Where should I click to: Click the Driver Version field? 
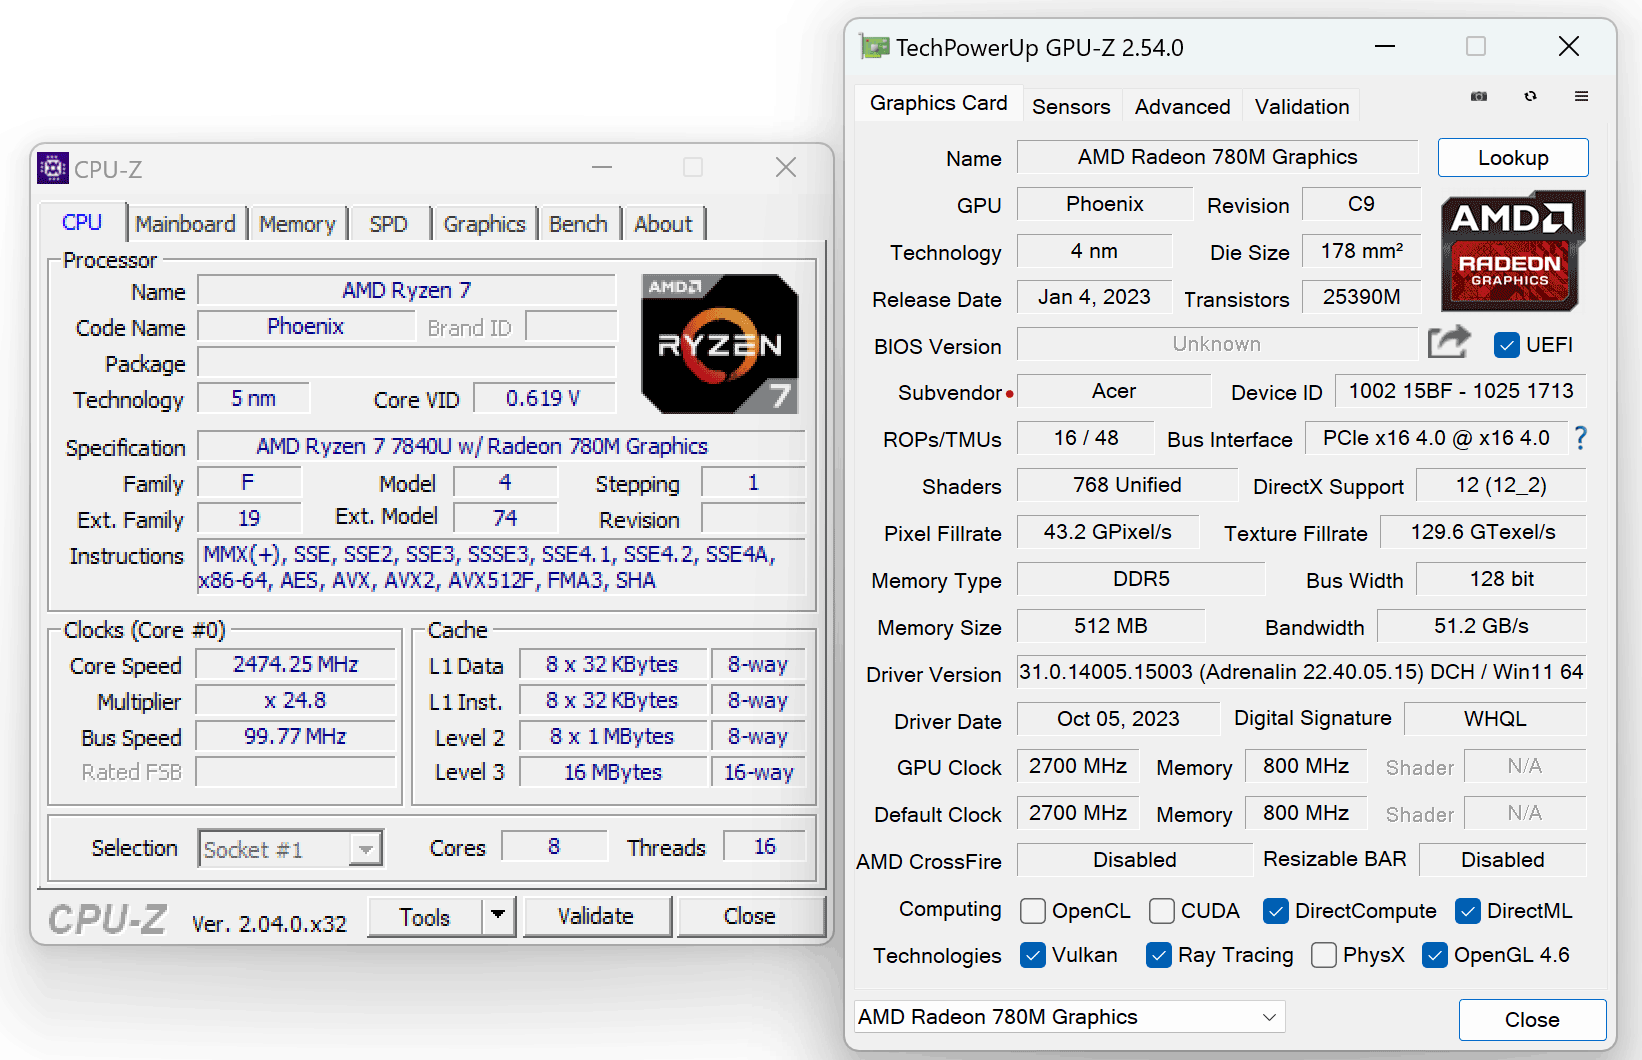[x=1301, y=672]
